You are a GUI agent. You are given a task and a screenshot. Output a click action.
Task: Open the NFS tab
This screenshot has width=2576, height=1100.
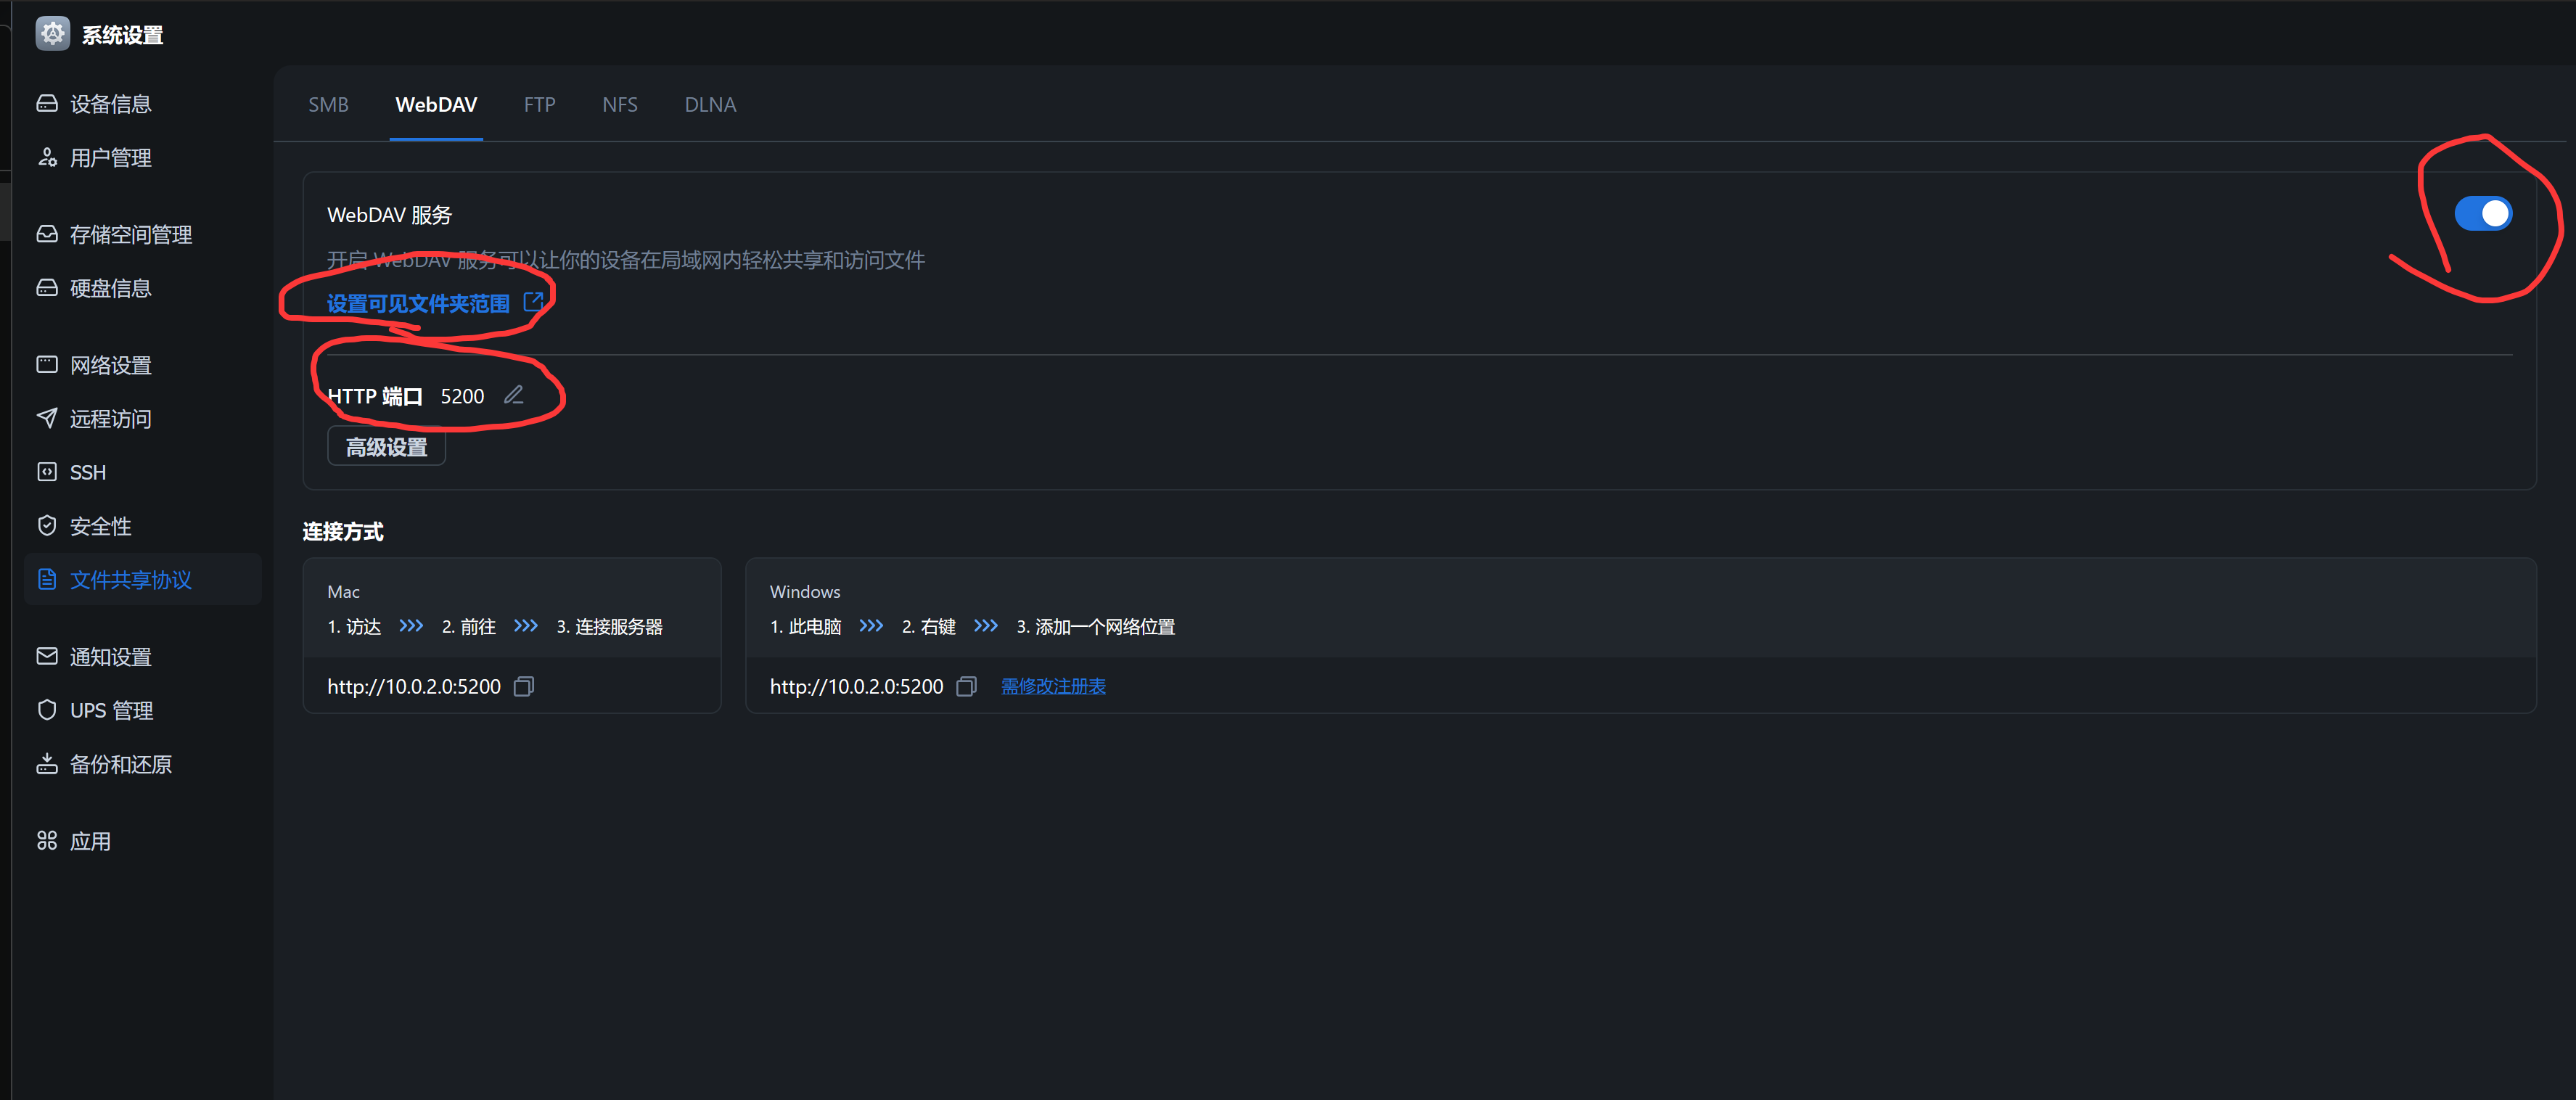619,105
